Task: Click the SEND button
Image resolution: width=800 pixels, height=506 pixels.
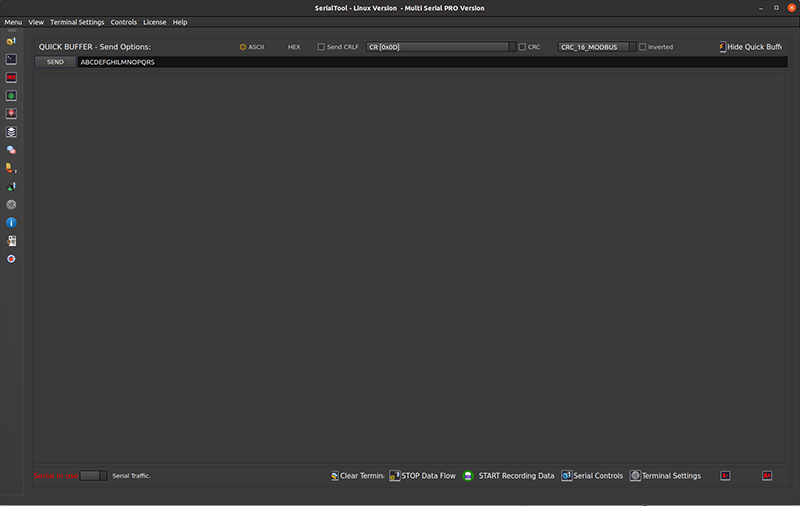Action: coord(55,62)
